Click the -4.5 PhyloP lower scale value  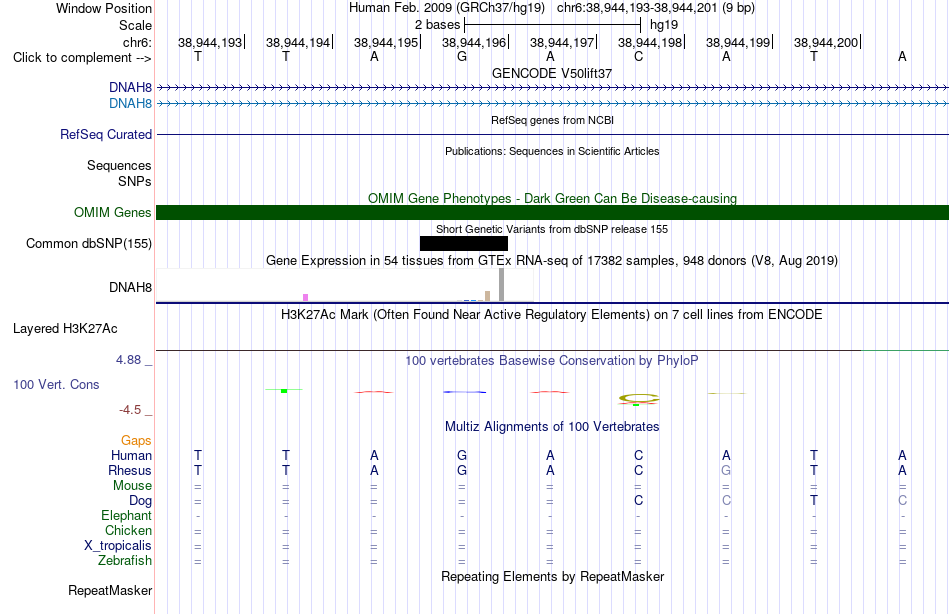click(x=130, y=410)
